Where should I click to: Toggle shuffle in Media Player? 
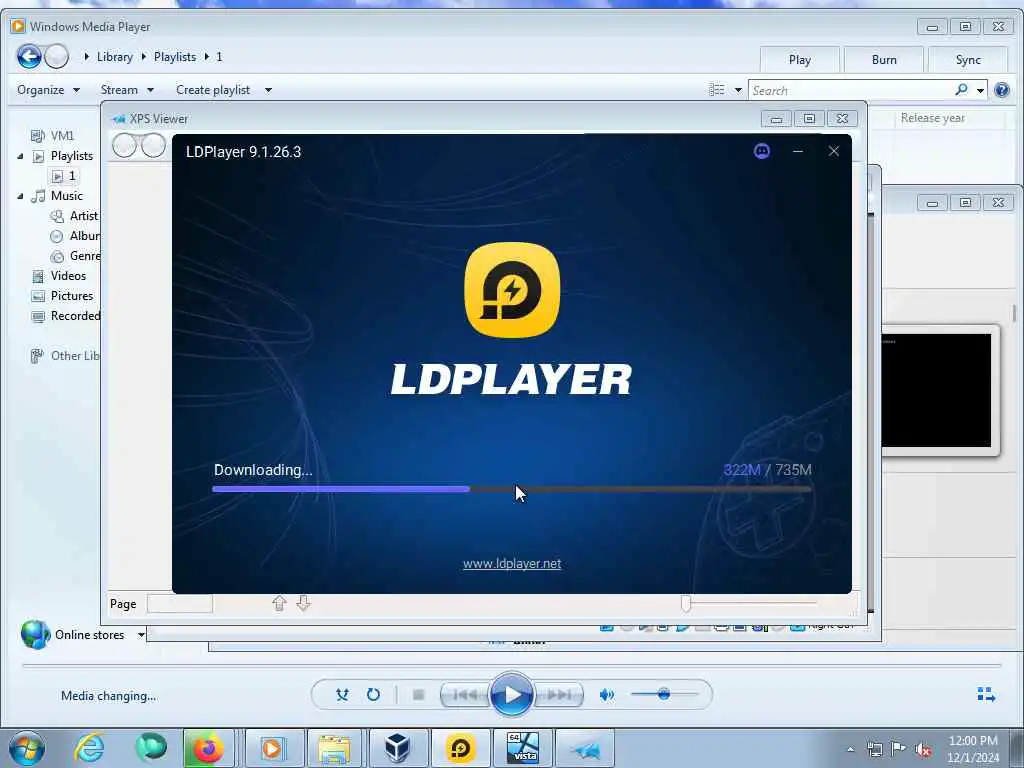[x=342, y=695]
